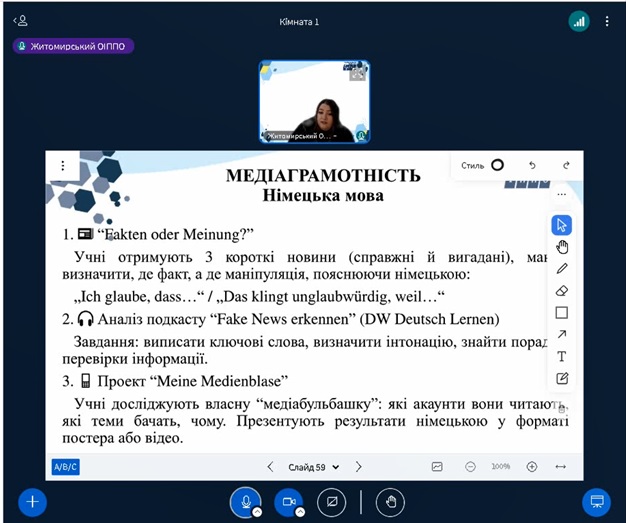This screenshot has width=626, height=523.
Task: Undo last whiteboard action
Action: point(532,165)
